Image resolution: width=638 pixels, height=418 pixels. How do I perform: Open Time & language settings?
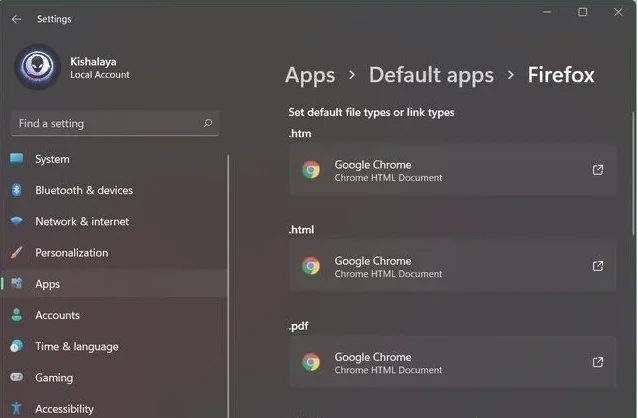click(x=76, y=346)
